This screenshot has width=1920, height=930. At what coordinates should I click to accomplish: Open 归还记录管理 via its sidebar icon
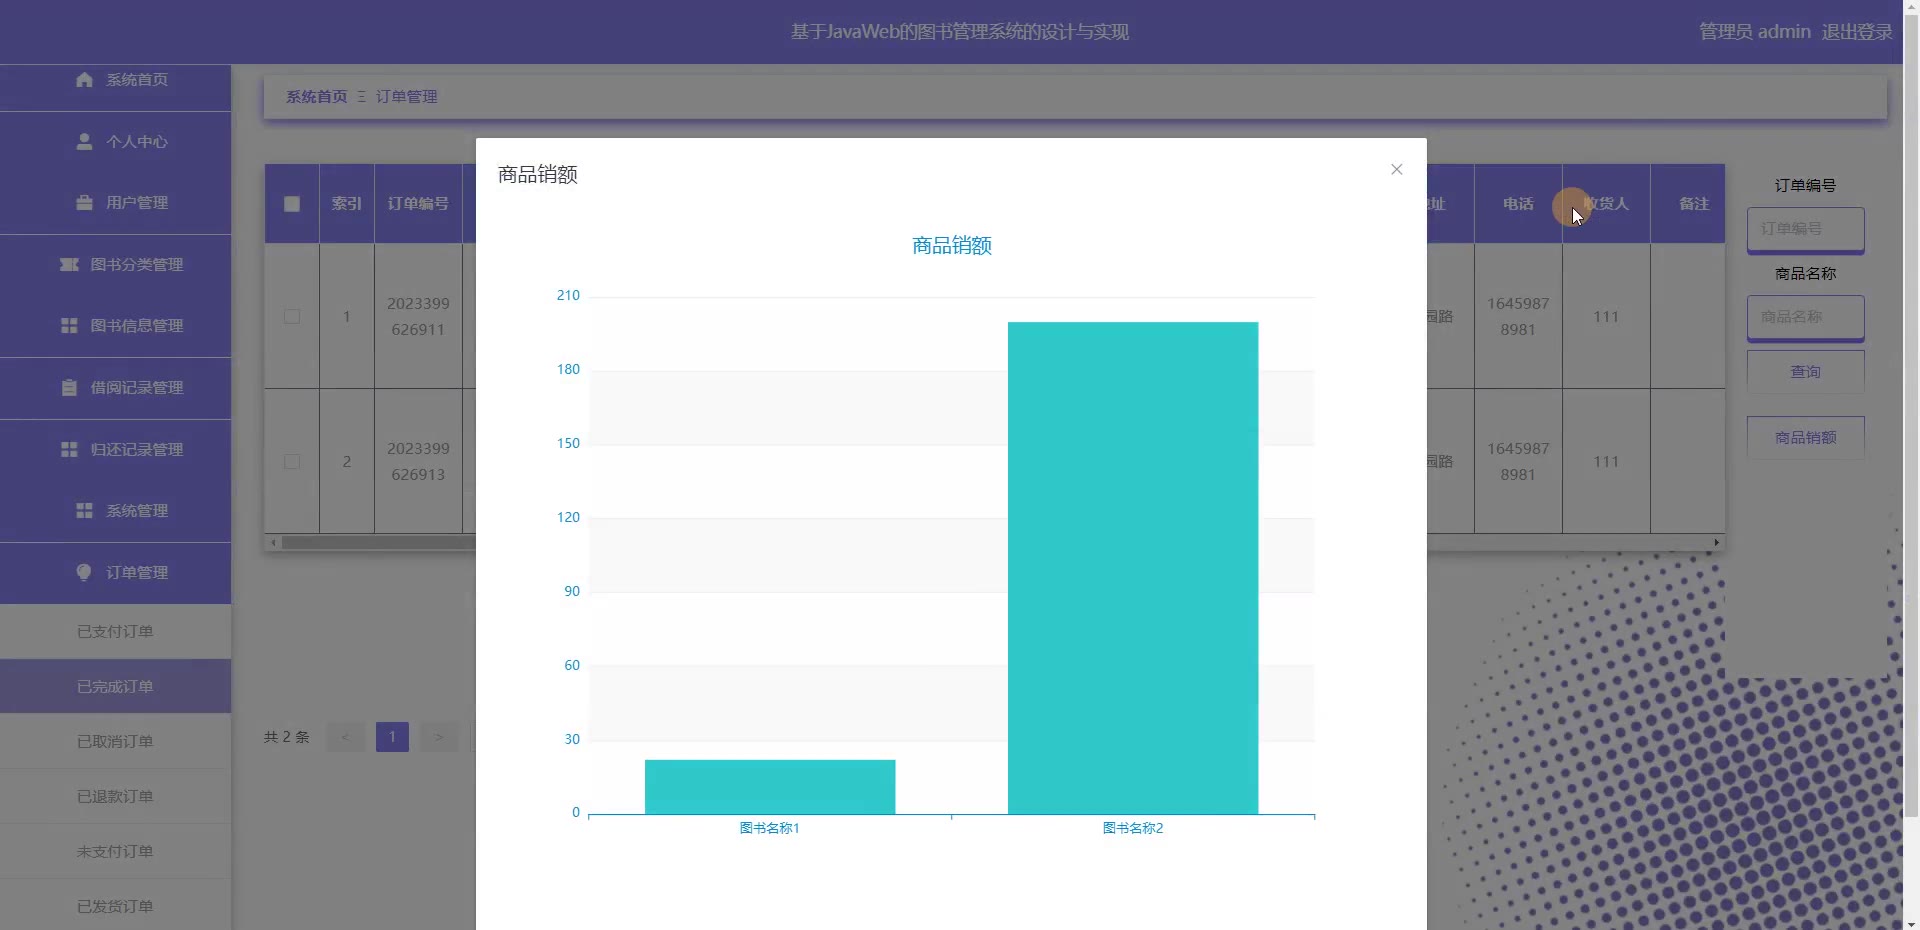69,449
